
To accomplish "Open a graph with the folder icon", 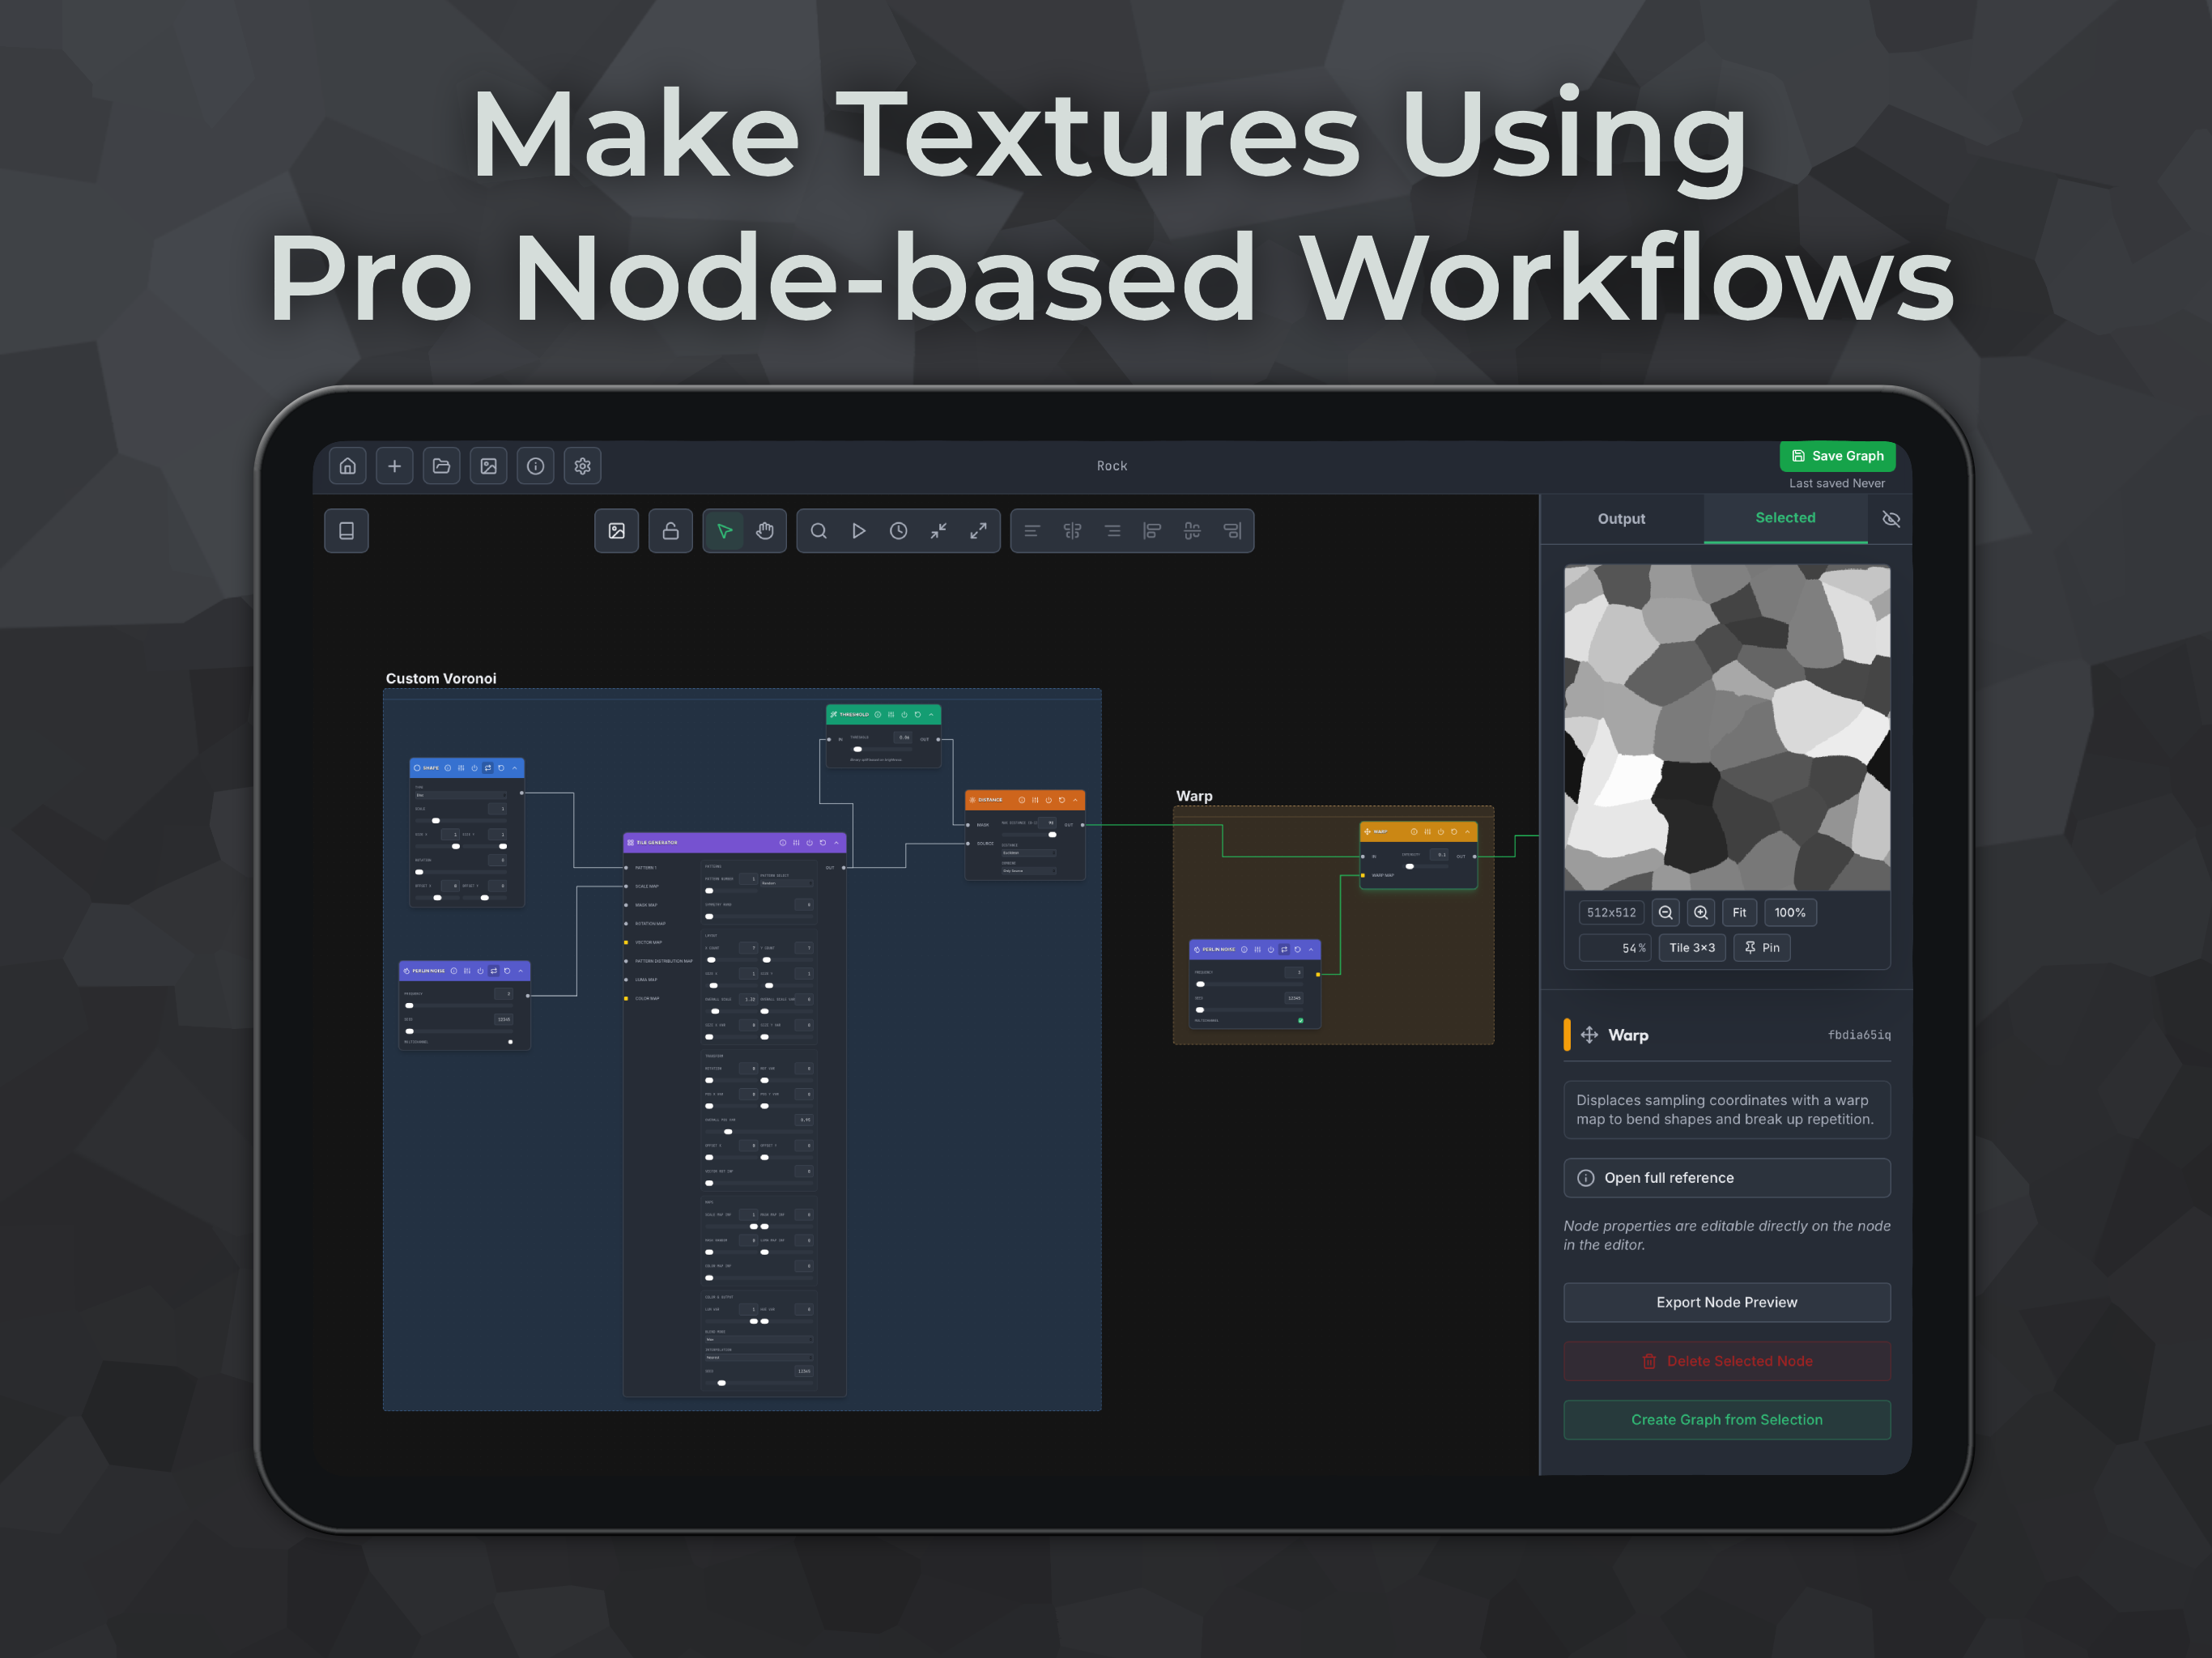I will 441,466.
